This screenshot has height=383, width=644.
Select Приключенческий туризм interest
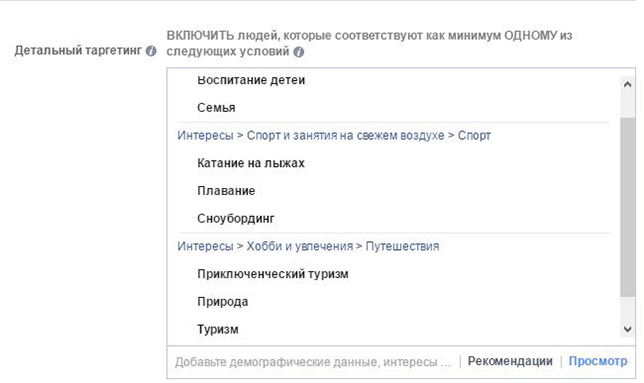click(x=273, y=274)
